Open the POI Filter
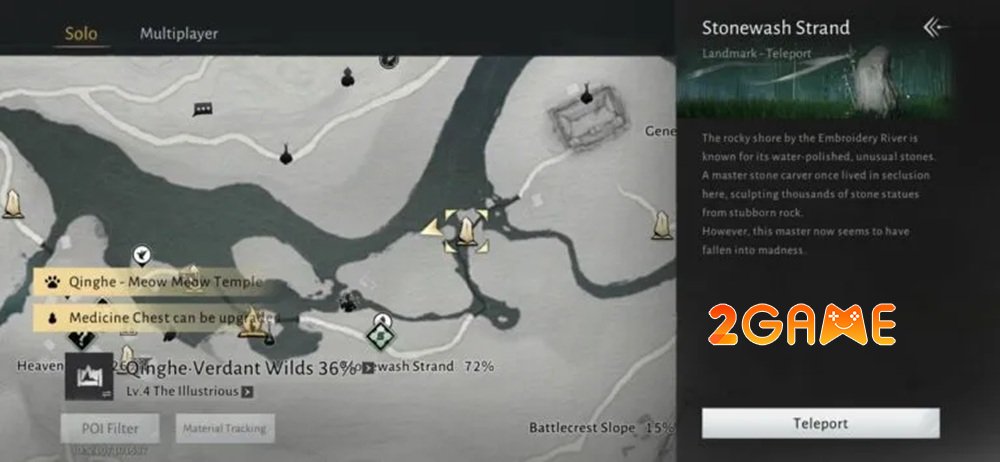1000x462 pixels. pos(110,428)
